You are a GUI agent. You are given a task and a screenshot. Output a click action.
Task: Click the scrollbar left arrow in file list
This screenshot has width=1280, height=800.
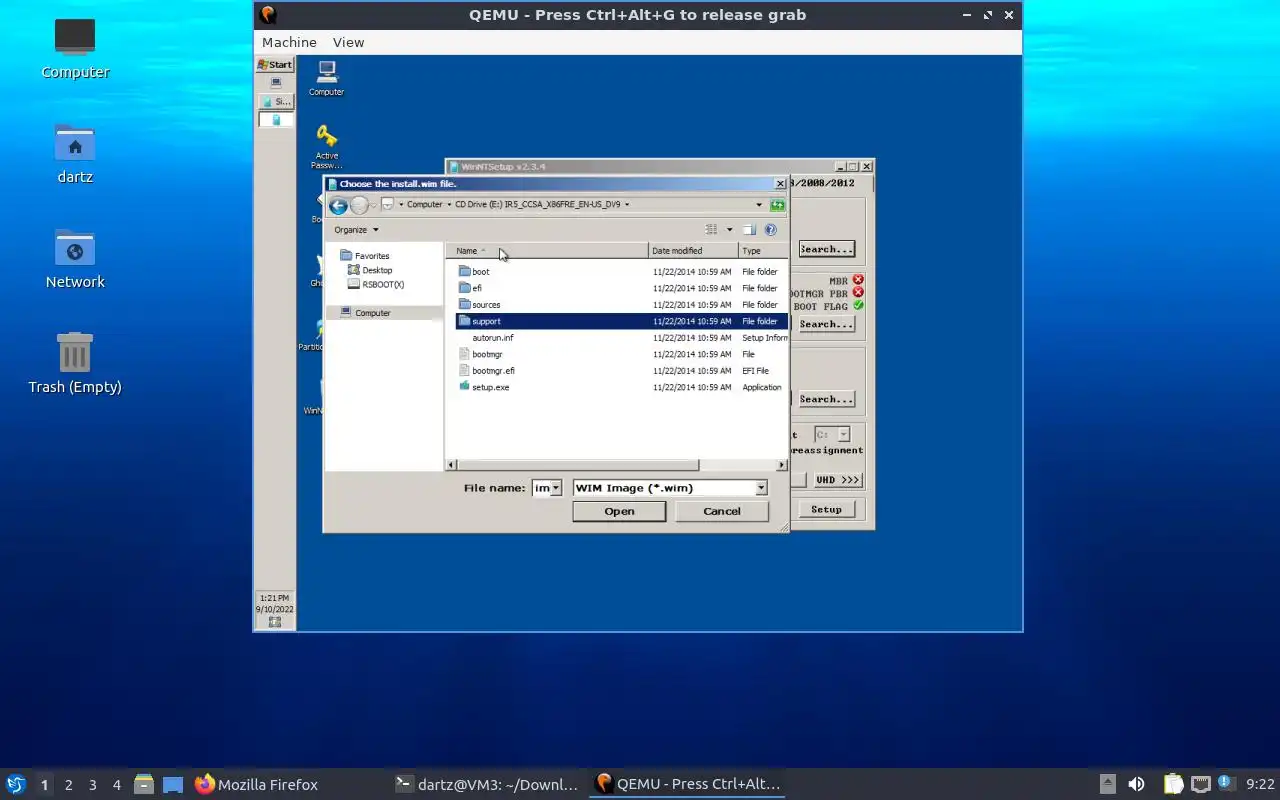tap(452, 465)
